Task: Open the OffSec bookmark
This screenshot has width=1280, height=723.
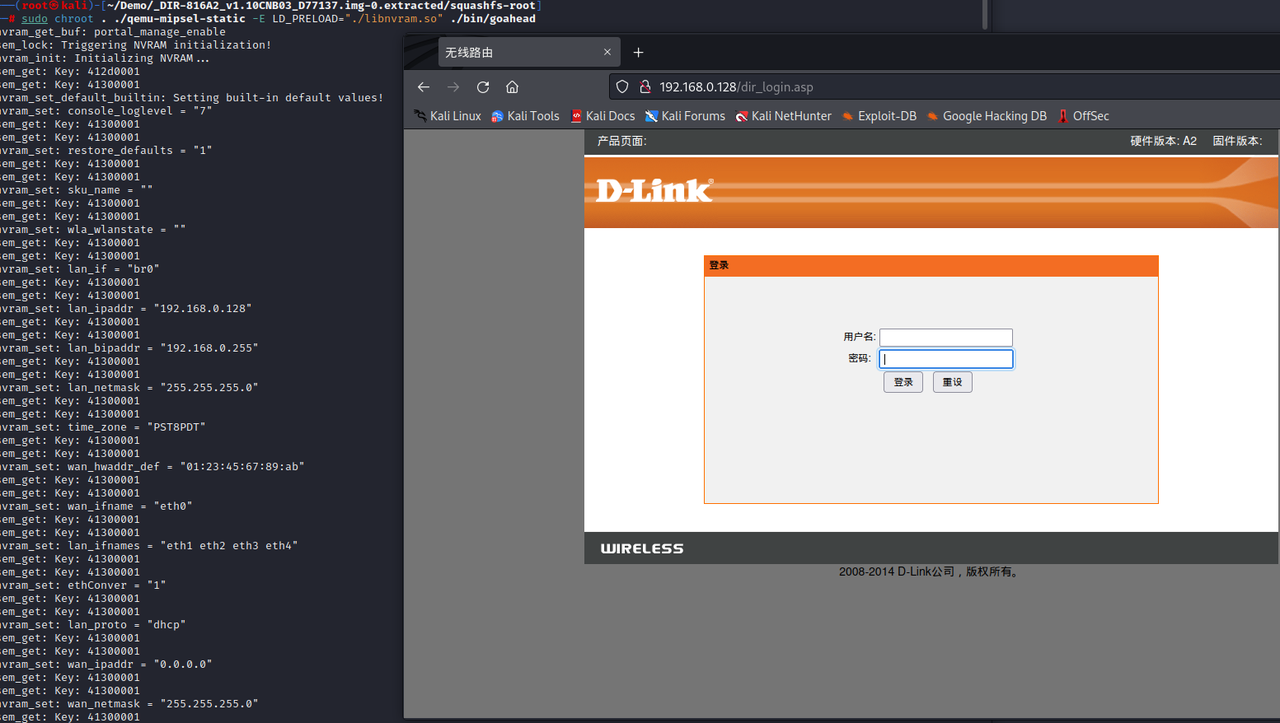Action: (x=1083, y=116)
